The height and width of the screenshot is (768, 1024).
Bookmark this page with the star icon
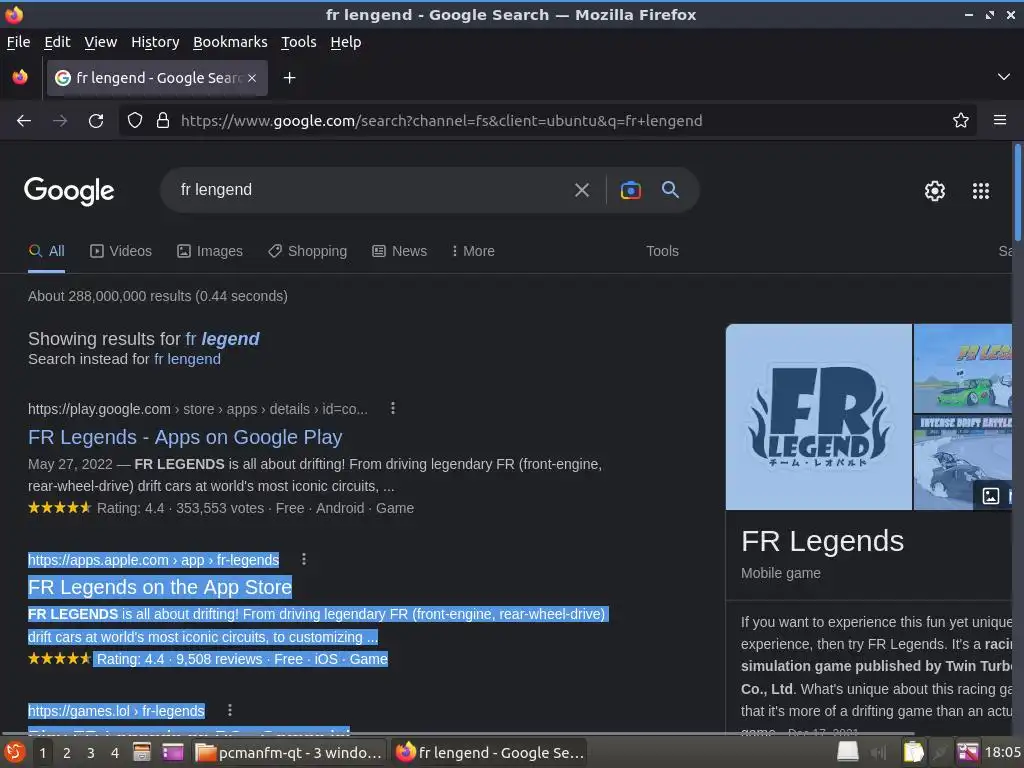[x=961, y=120]
